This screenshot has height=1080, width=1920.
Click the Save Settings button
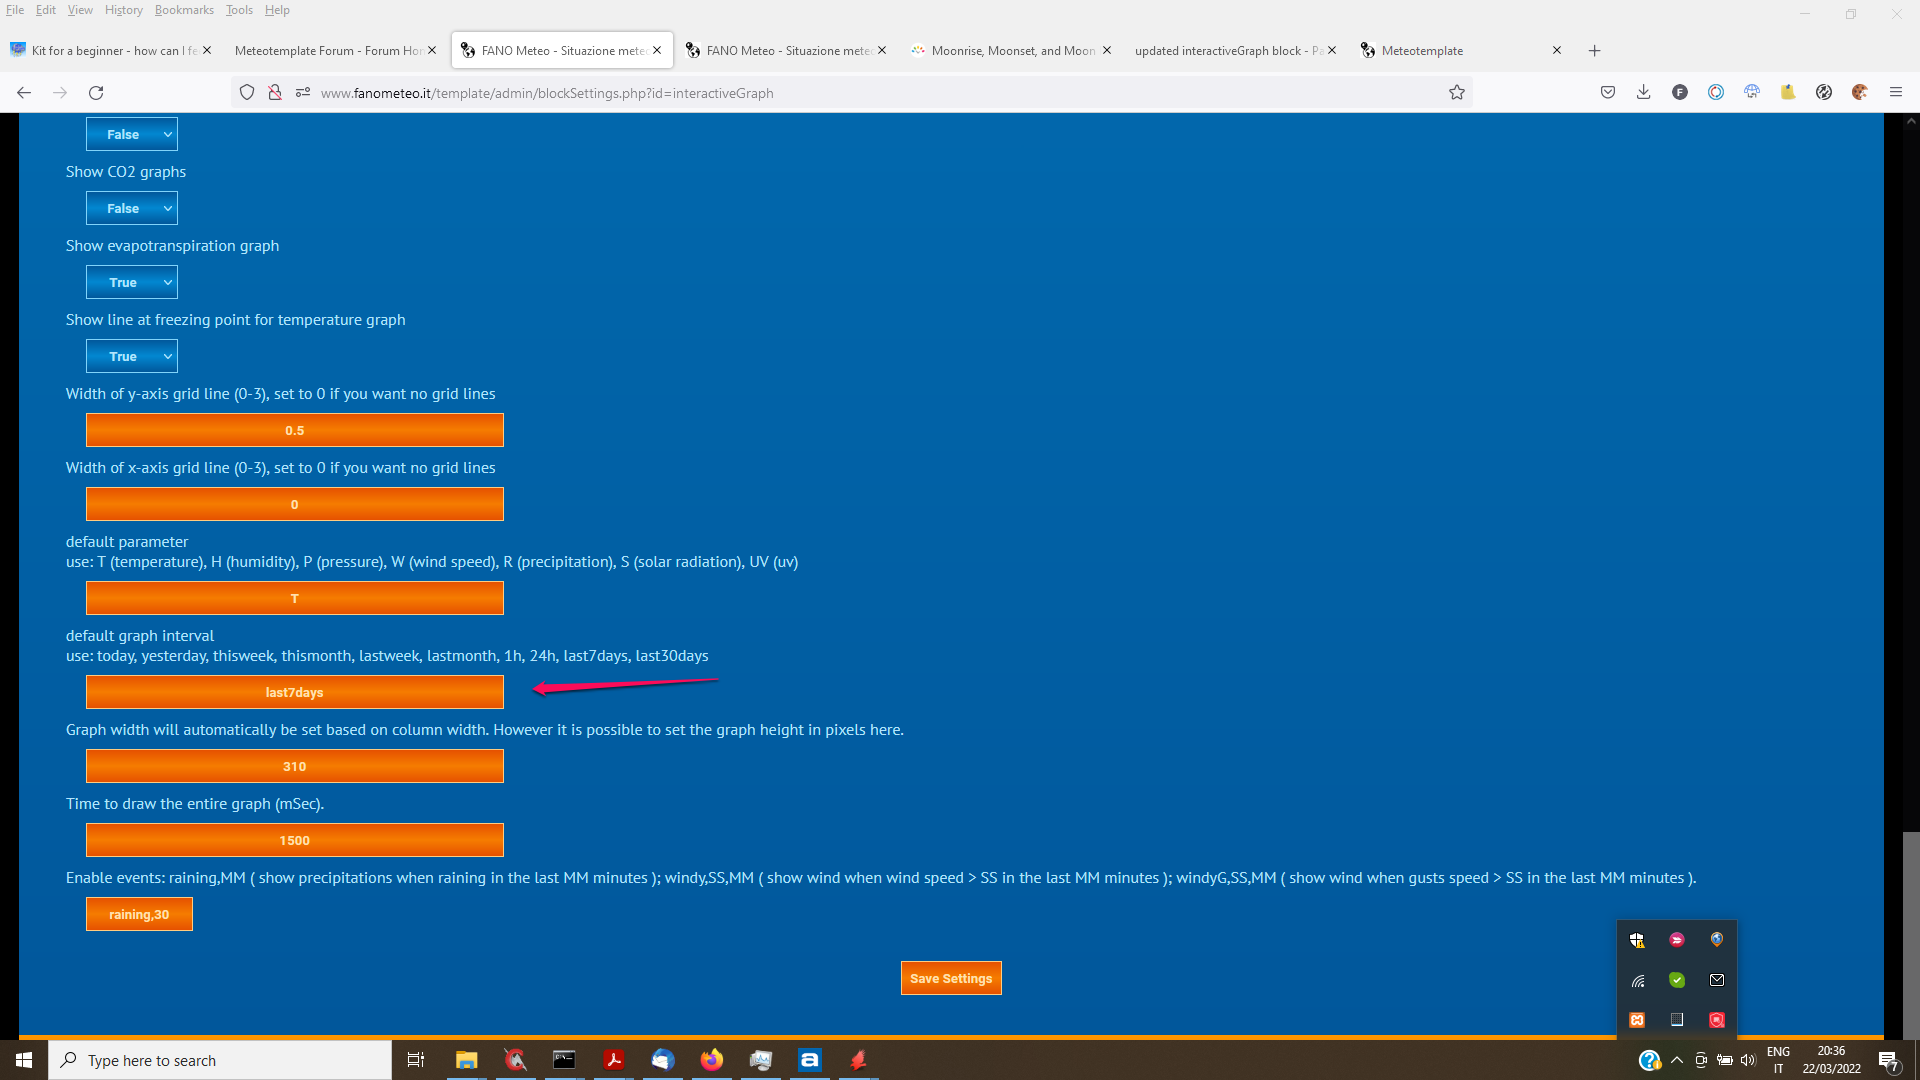pyautogui.click(x=950, y=978)
